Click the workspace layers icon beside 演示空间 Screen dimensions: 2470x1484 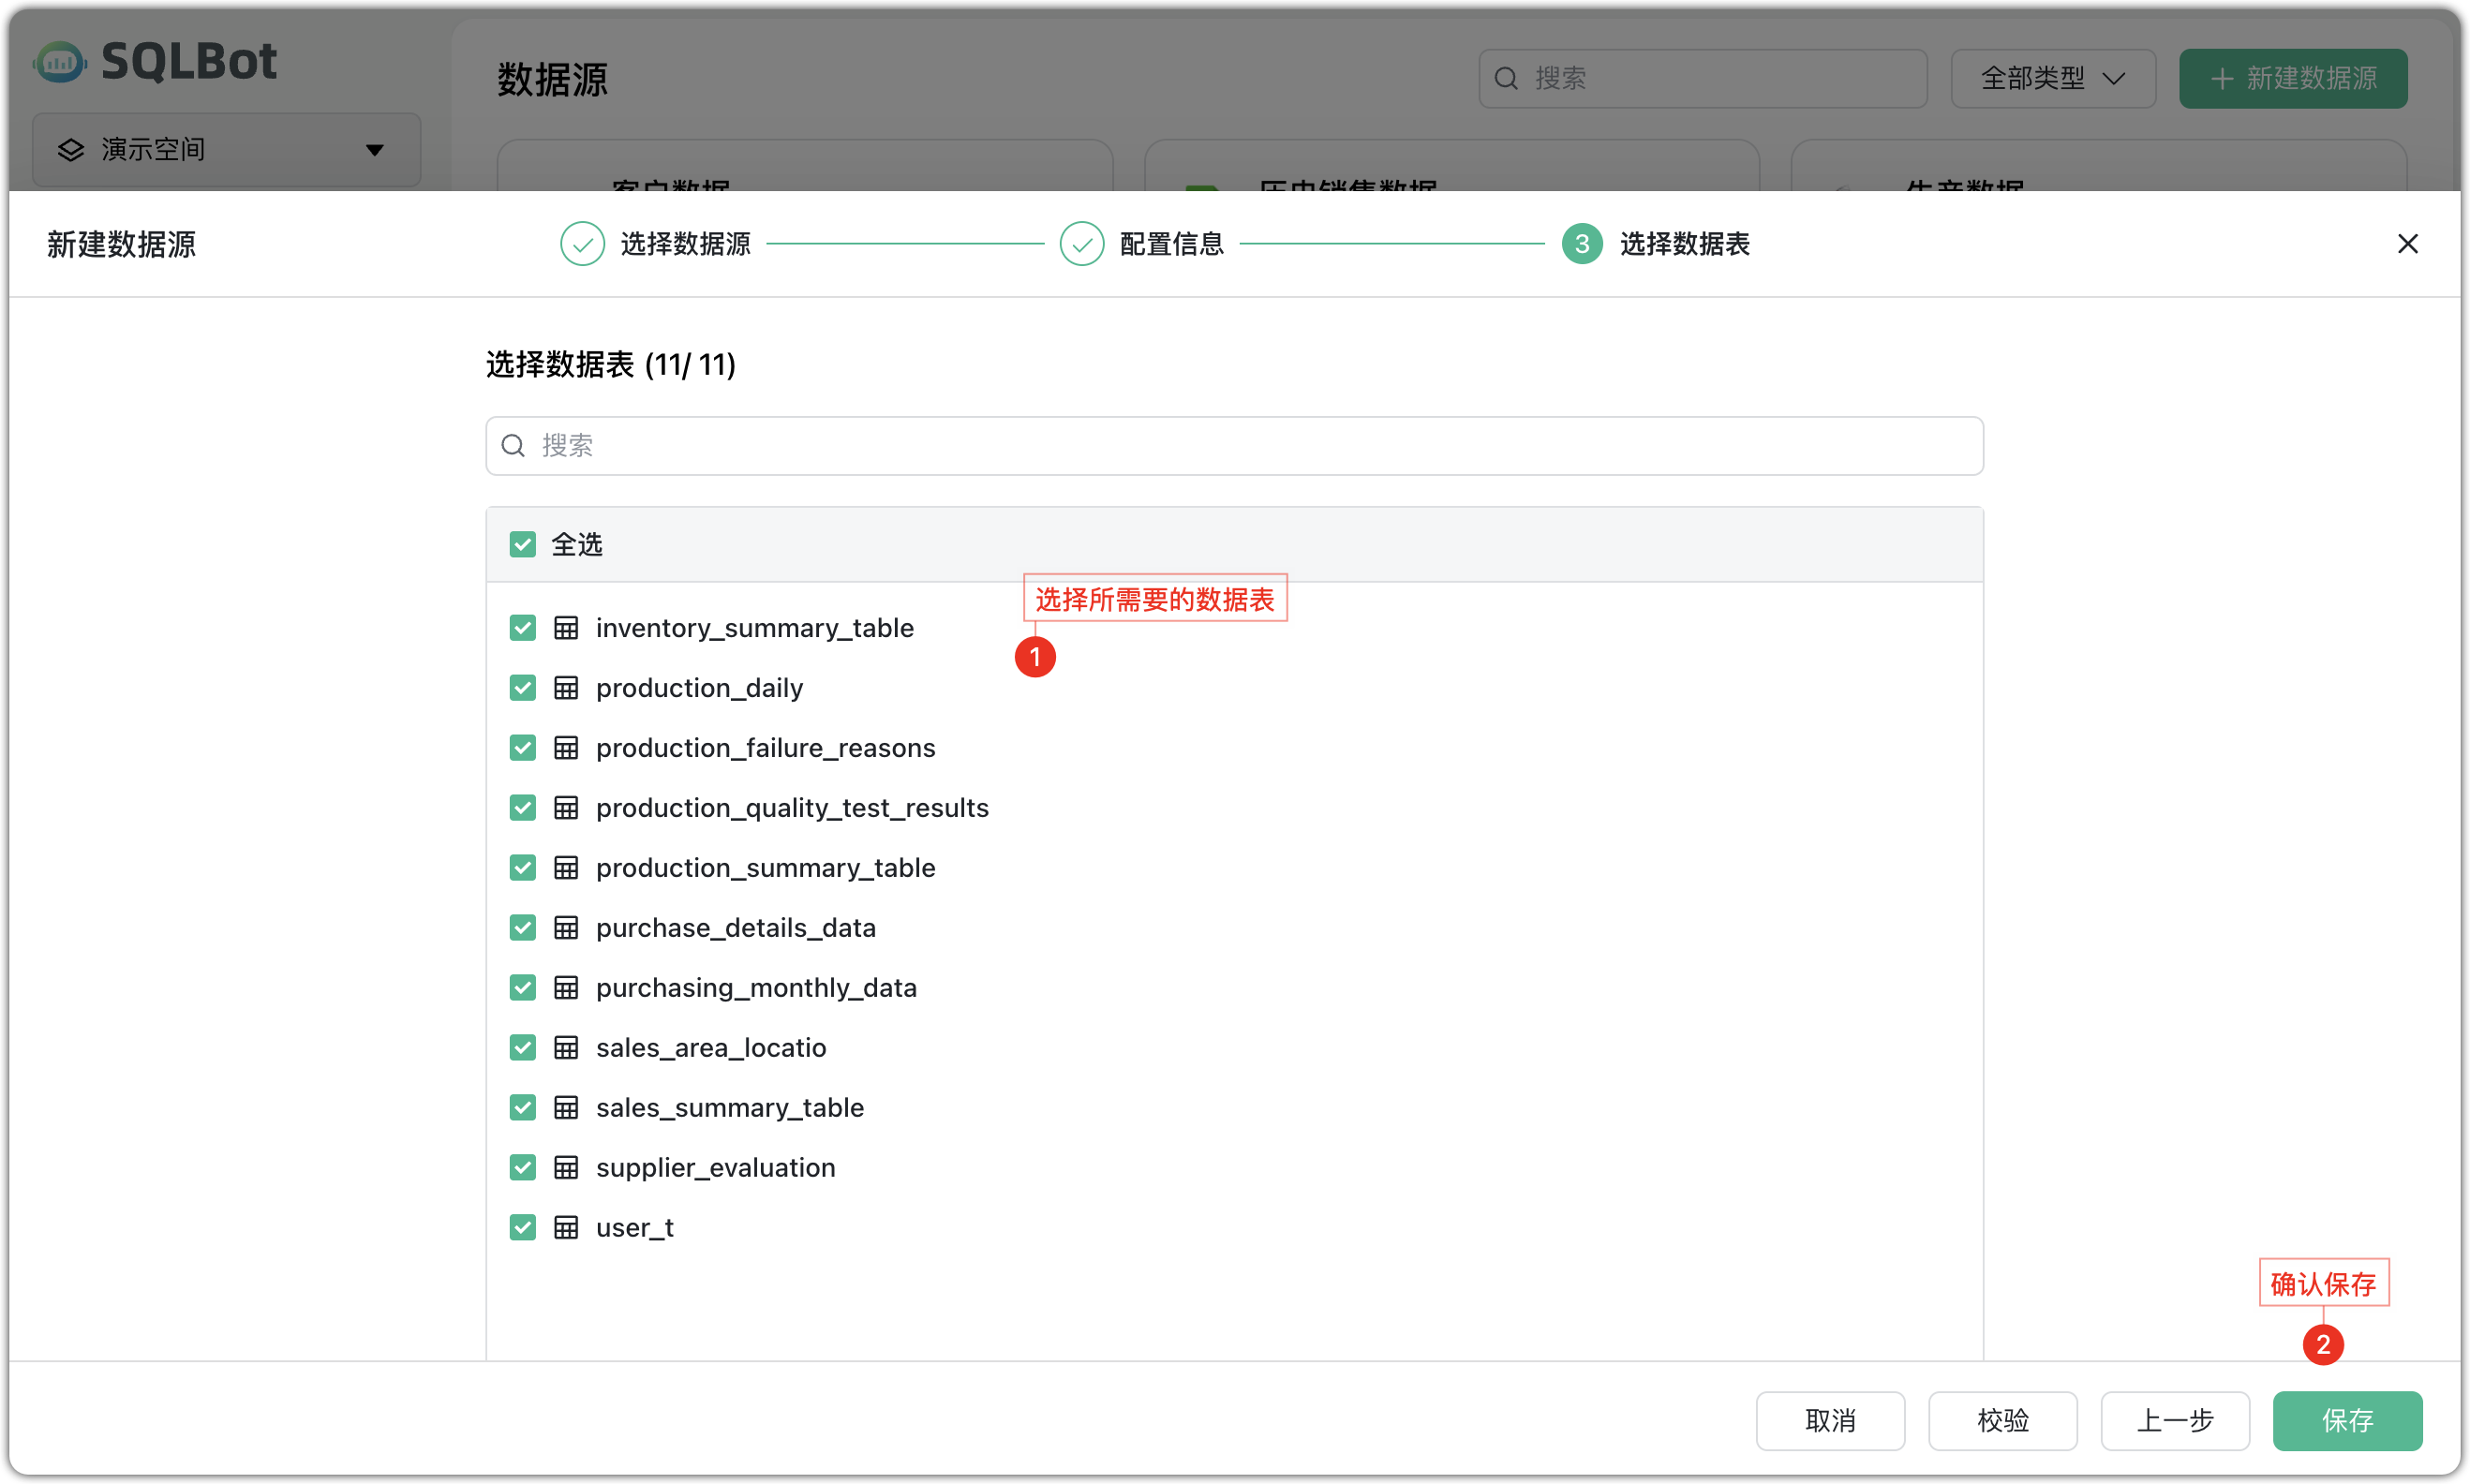click(x=70, y=149)
